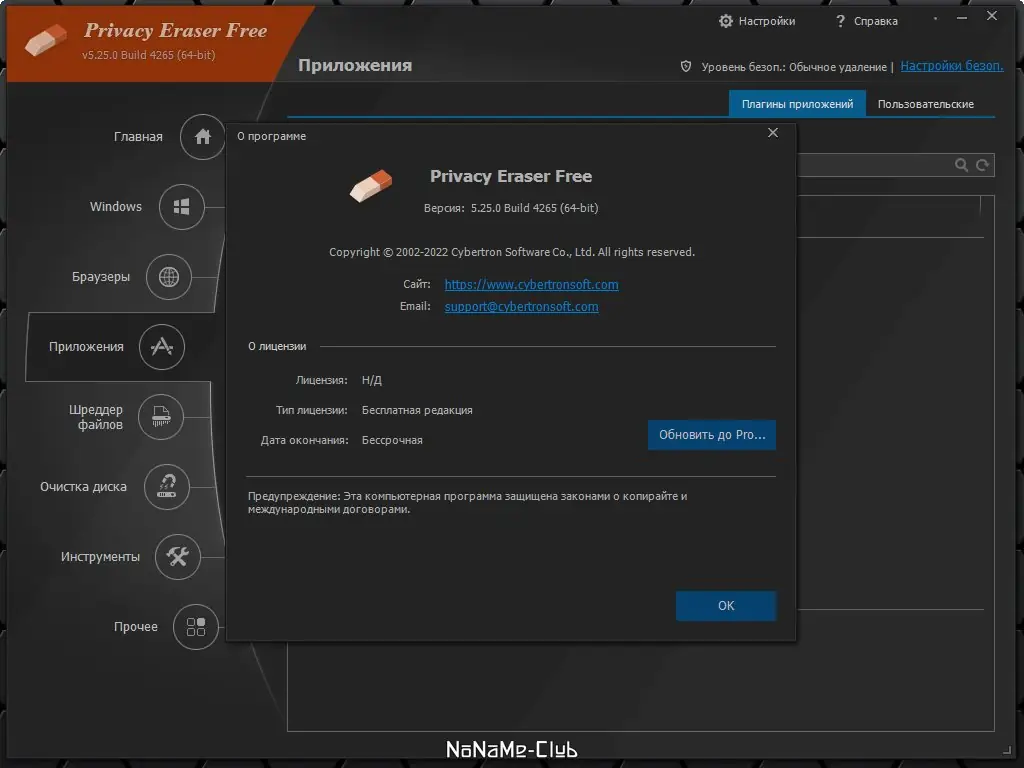Select the Главная menu label
The height and width of the screenshot is (768, 1024).
(x=138, y=136)
